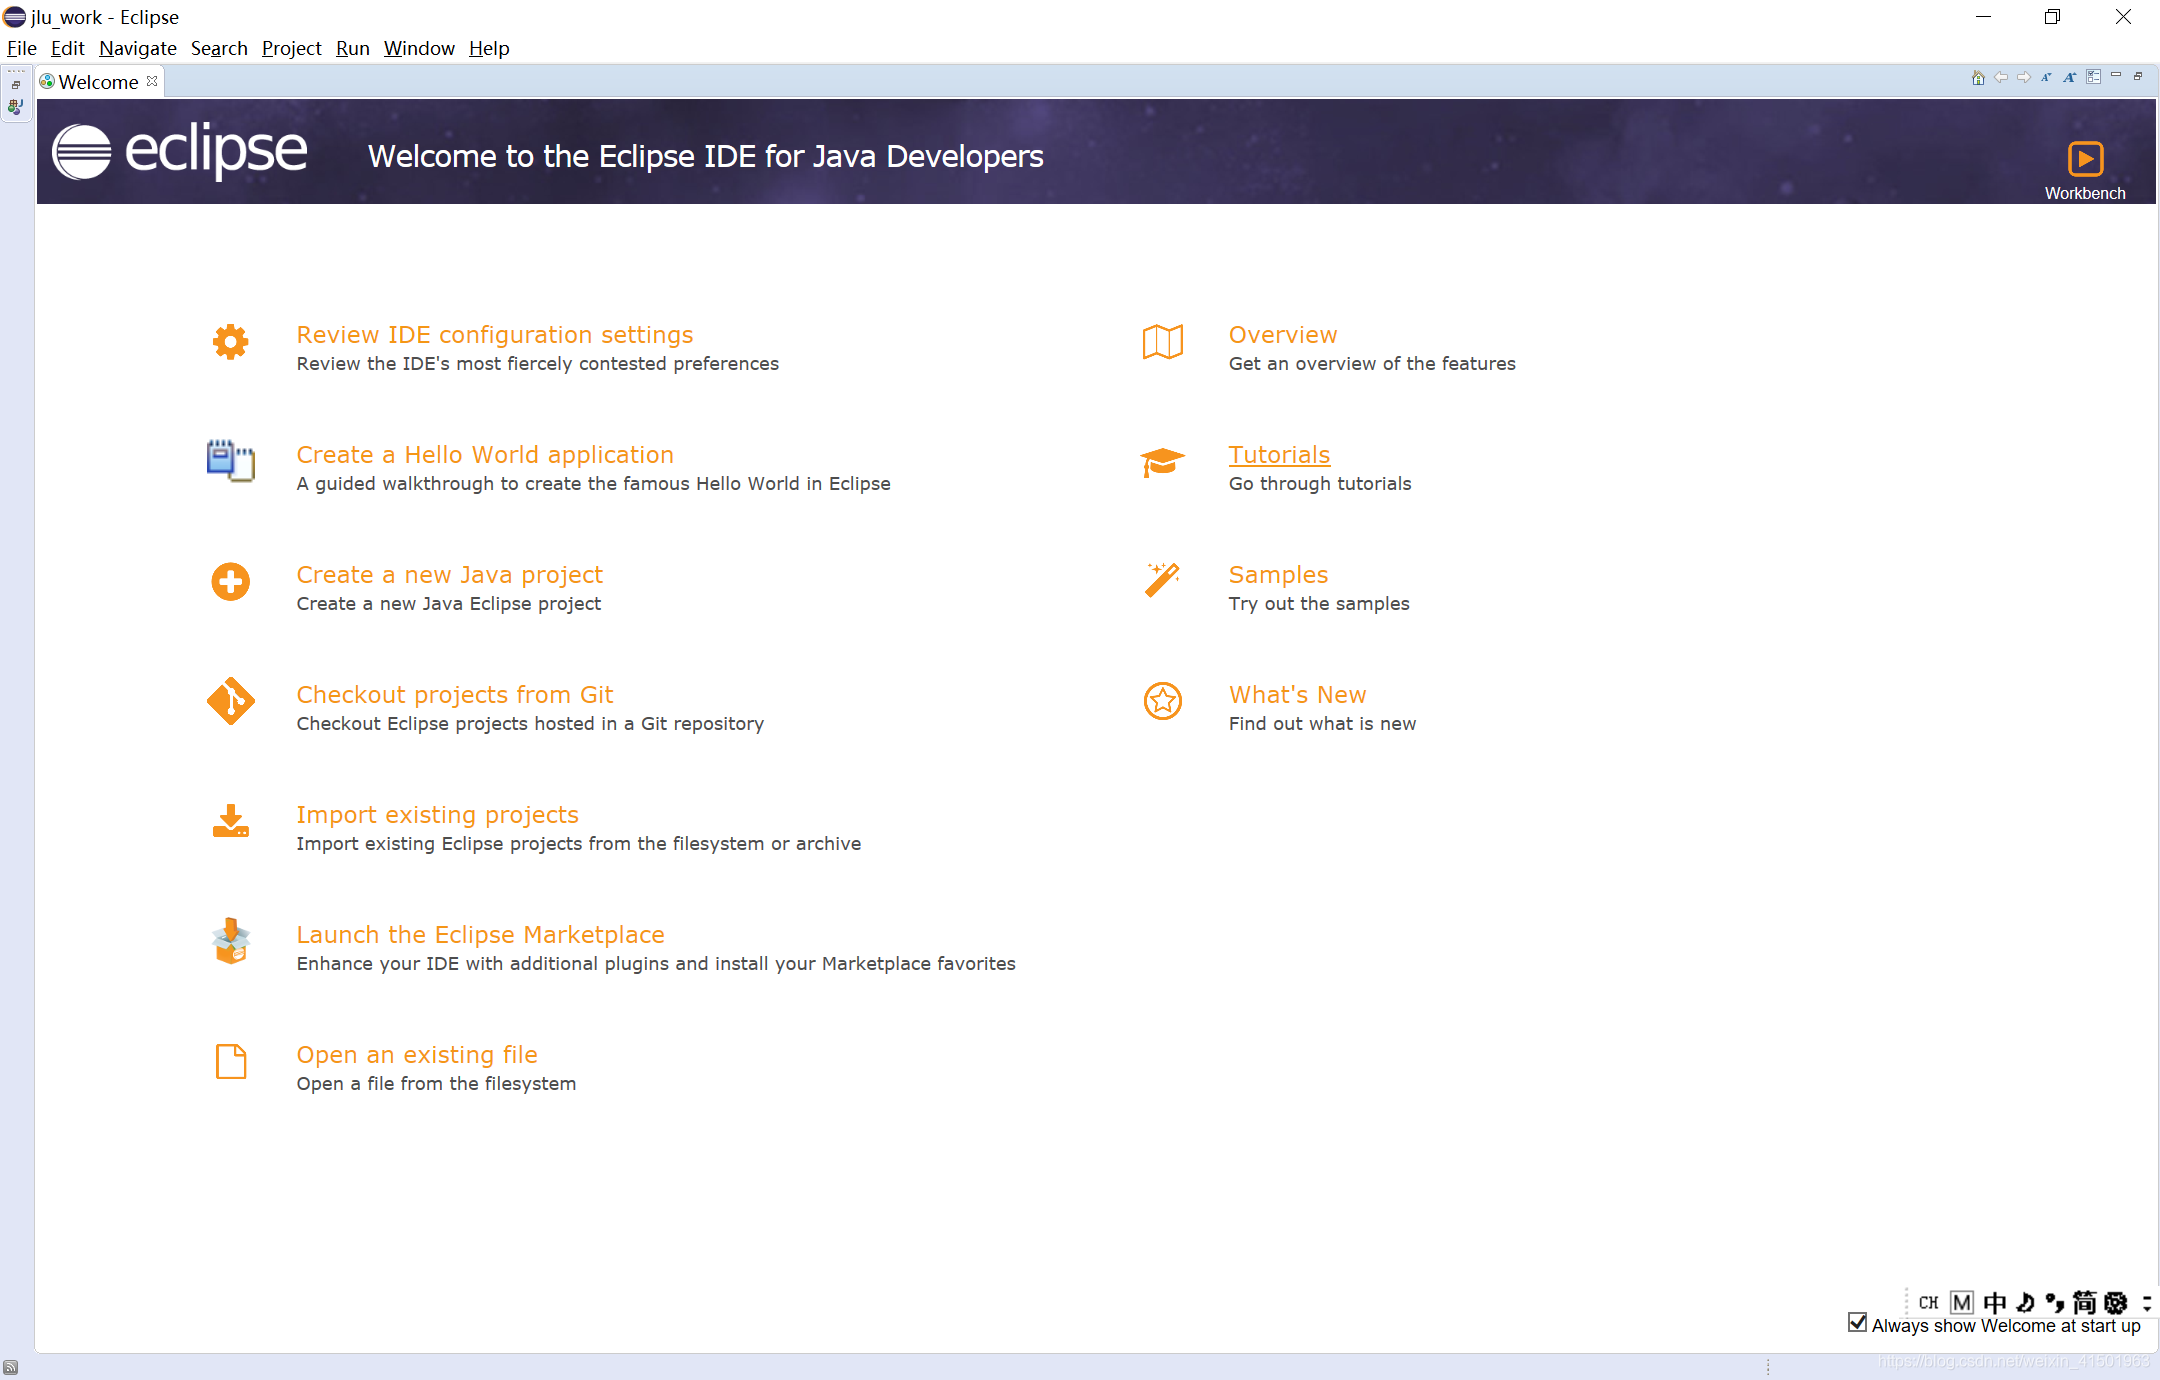Screen dimensions: 2160x1380
Task: Click the forward navigation arrow in Welcome toolbar
Action: [2023, 78]
